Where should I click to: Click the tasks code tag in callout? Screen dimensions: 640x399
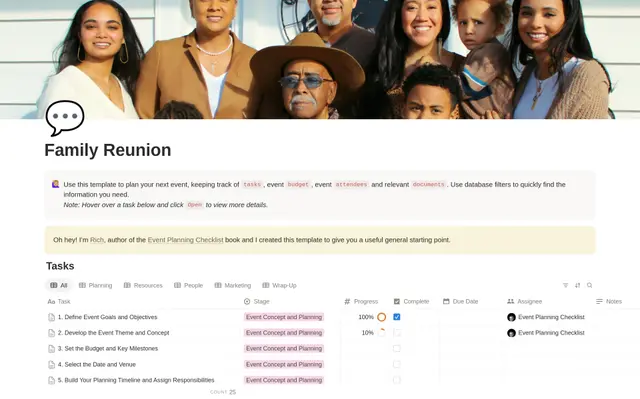[x=252, y=184]
